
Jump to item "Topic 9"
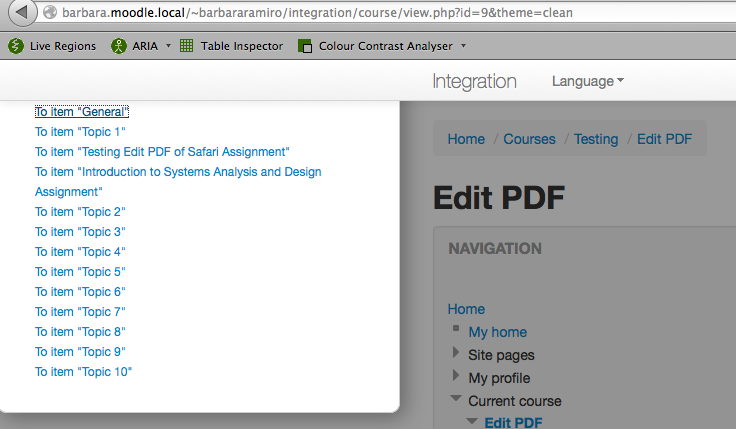click(x=80, y=352)
